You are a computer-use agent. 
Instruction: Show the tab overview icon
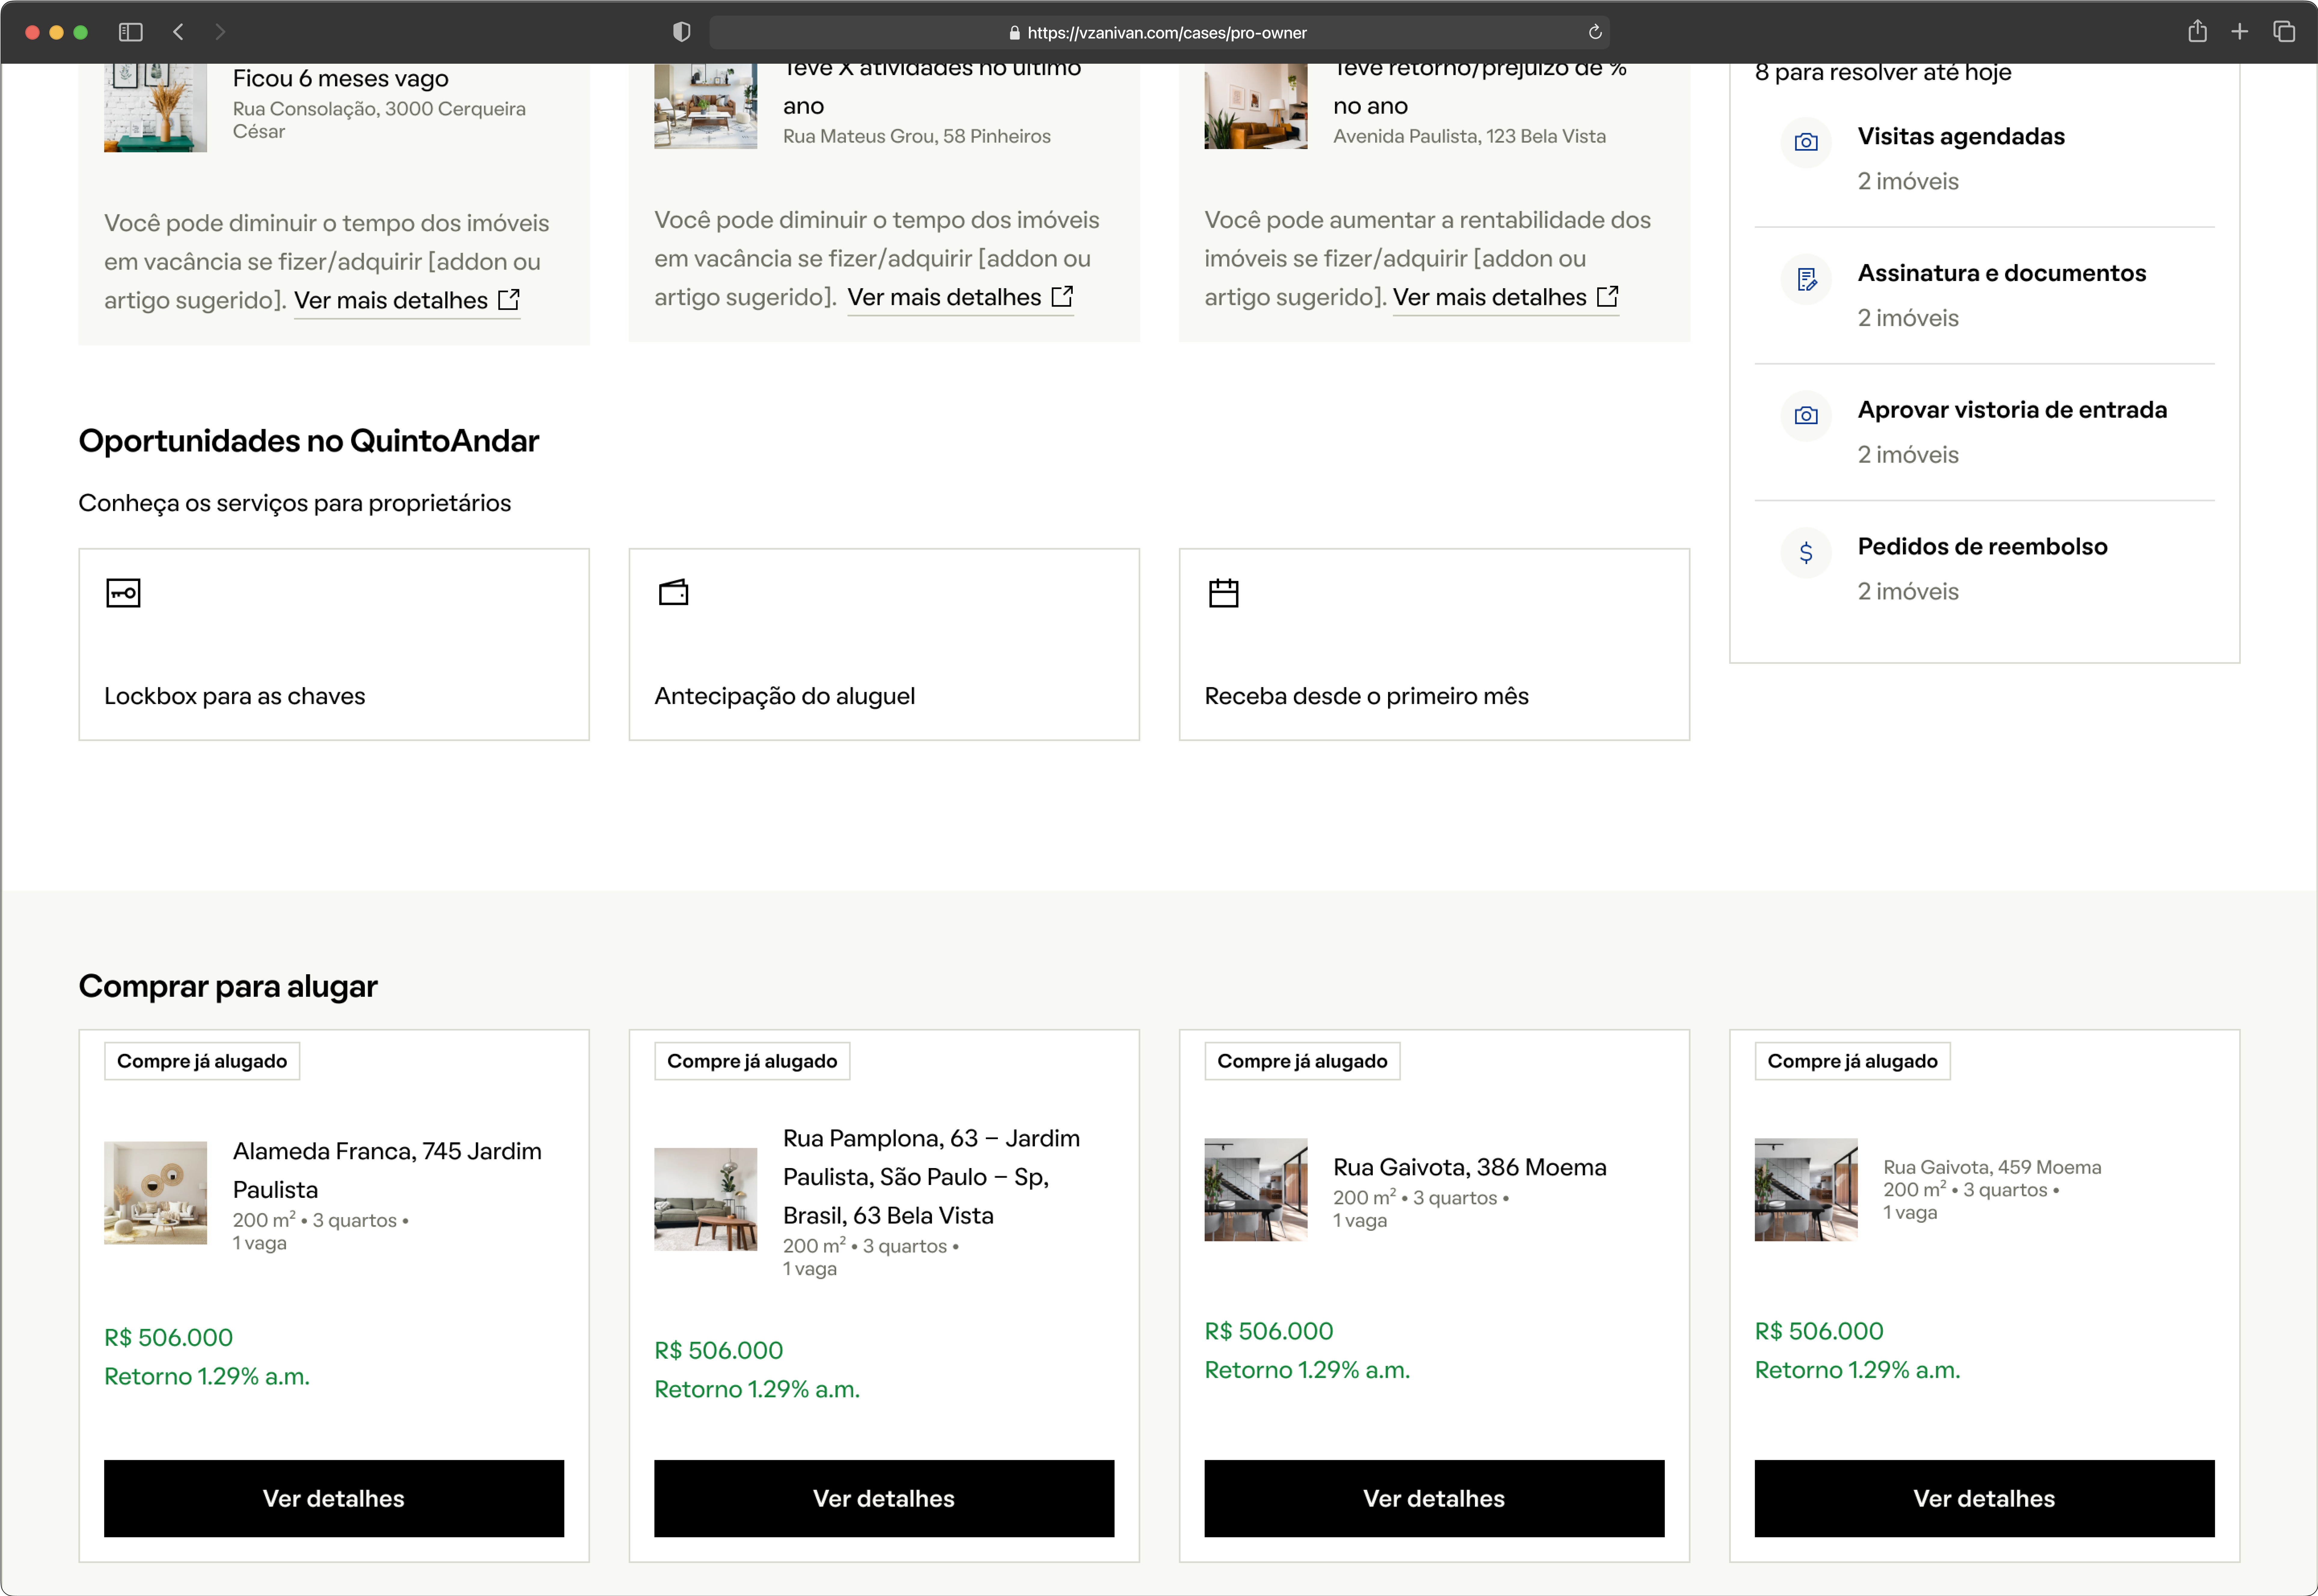(2284, 32)
